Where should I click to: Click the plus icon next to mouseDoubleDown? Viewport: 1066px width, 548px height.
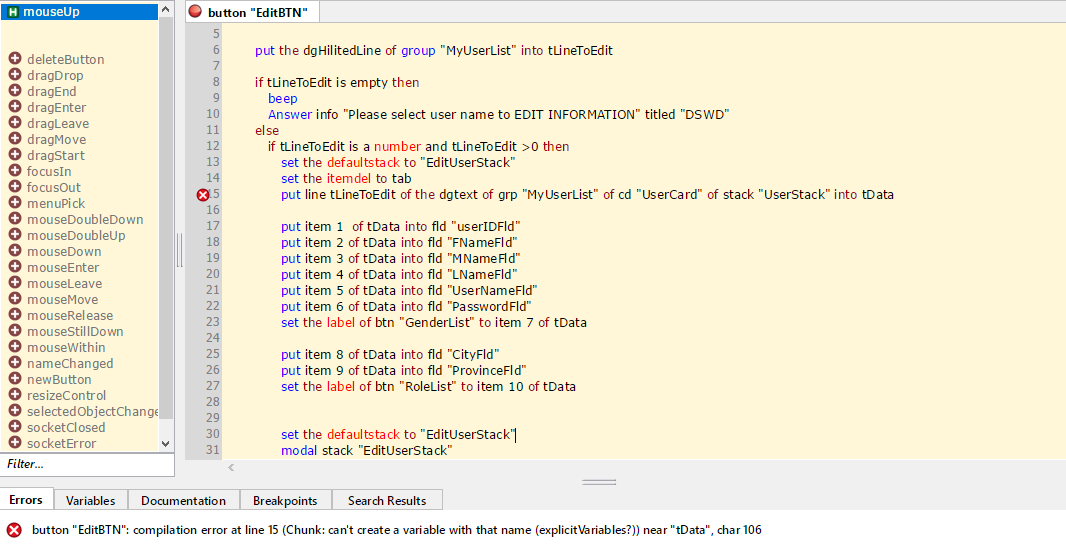[15, 219]
